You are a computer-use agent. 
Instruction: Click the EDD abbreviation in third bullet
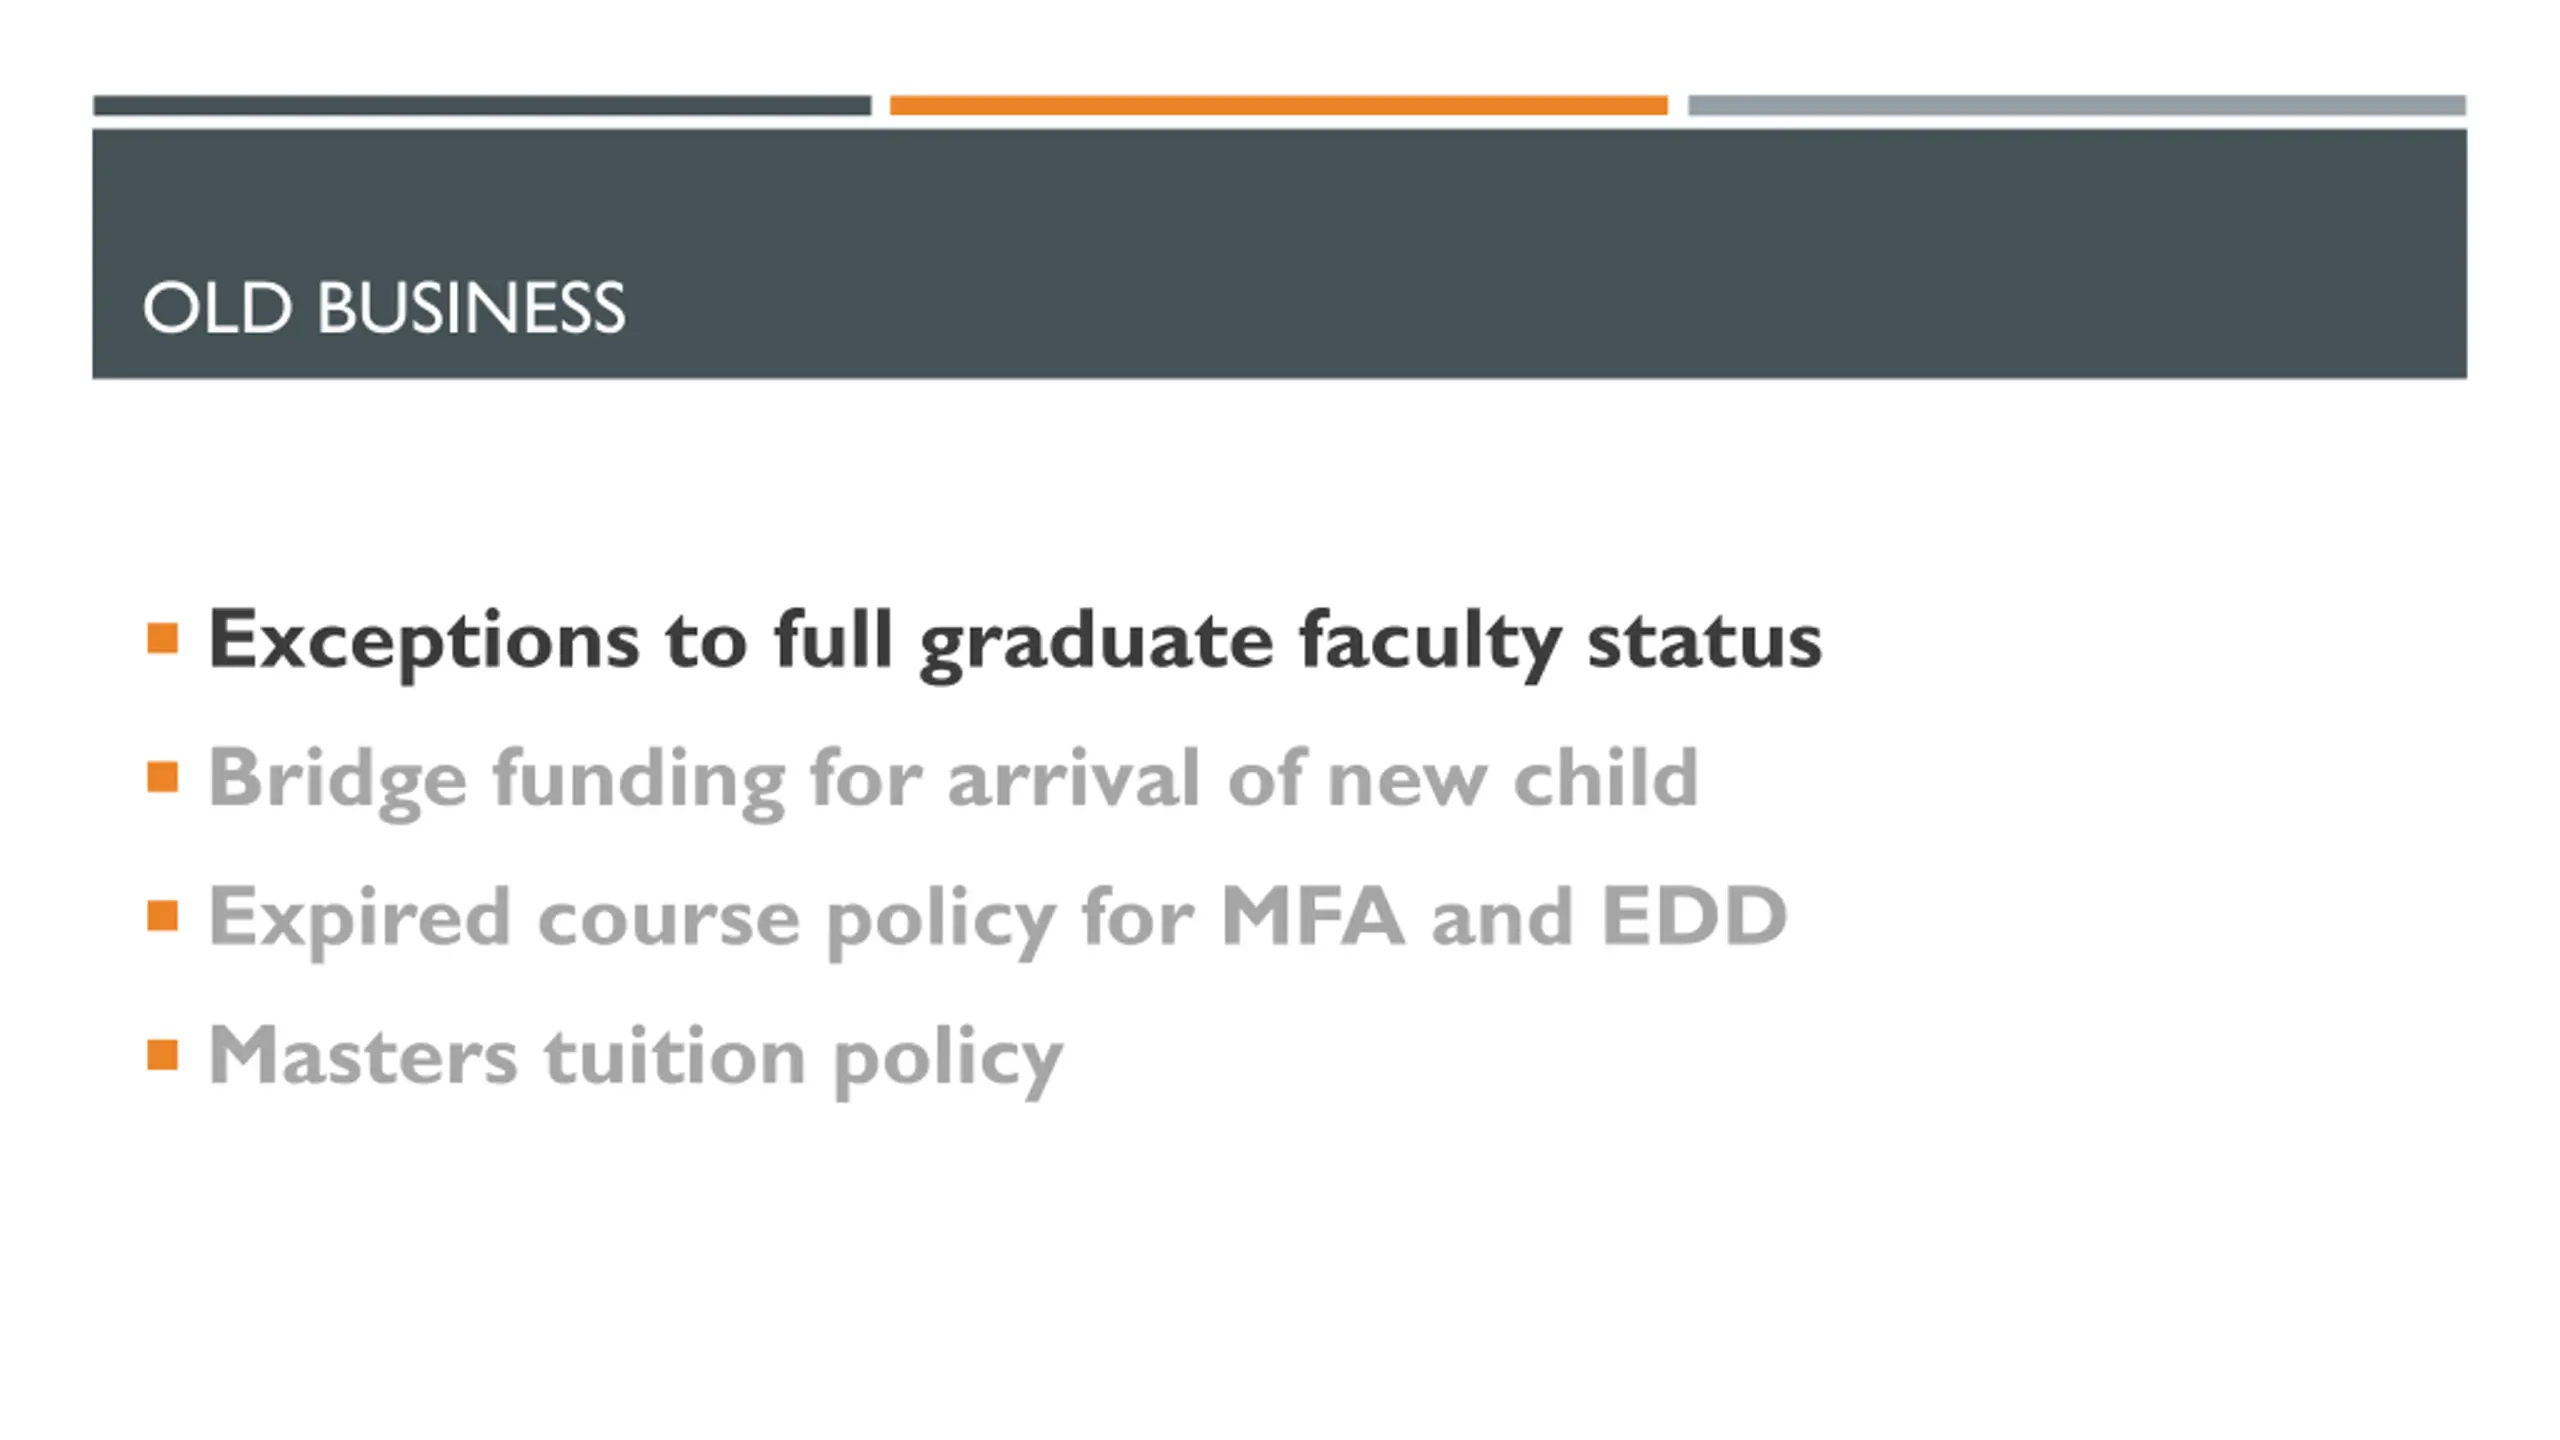(1693, 915)
